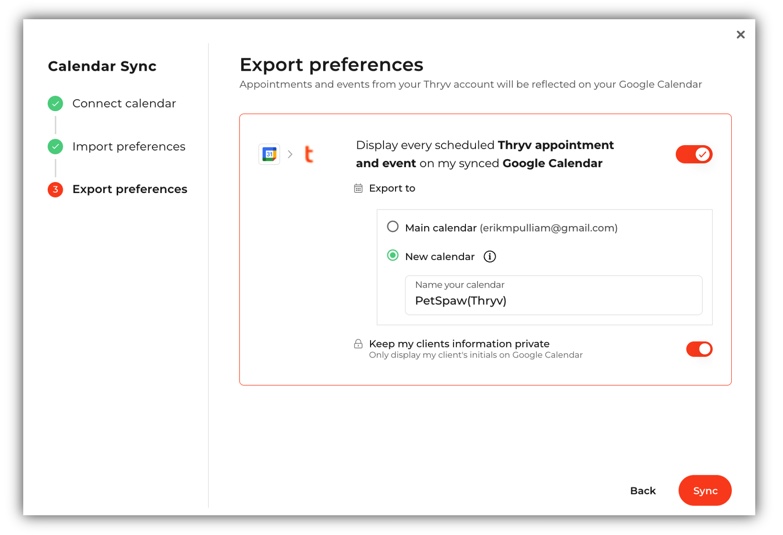783x535 pixels.
Task: Open the Export preferences step
Action: pos(129,189)
